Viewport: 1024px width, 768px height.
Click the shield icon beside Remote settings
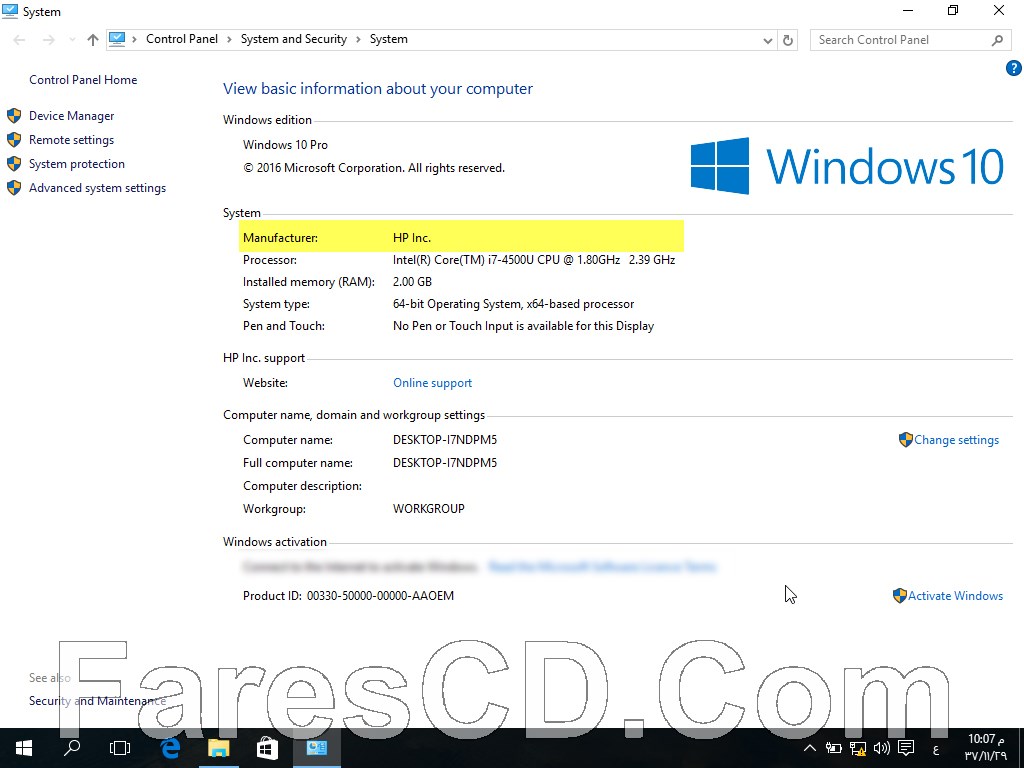pos(14,140)
